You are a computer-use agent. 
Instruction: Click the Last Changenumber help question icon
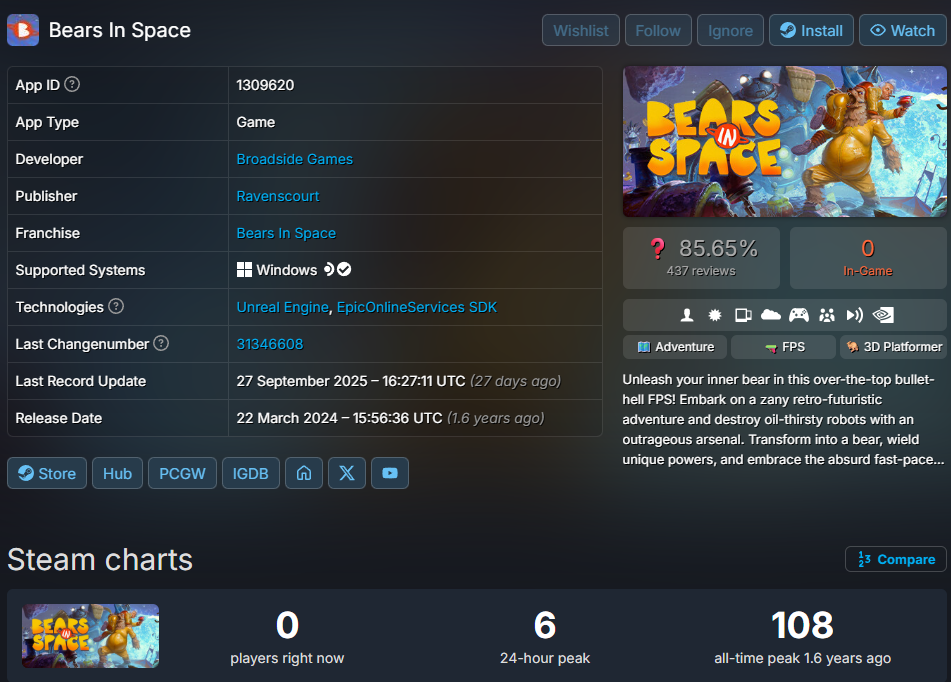point(161,343)
